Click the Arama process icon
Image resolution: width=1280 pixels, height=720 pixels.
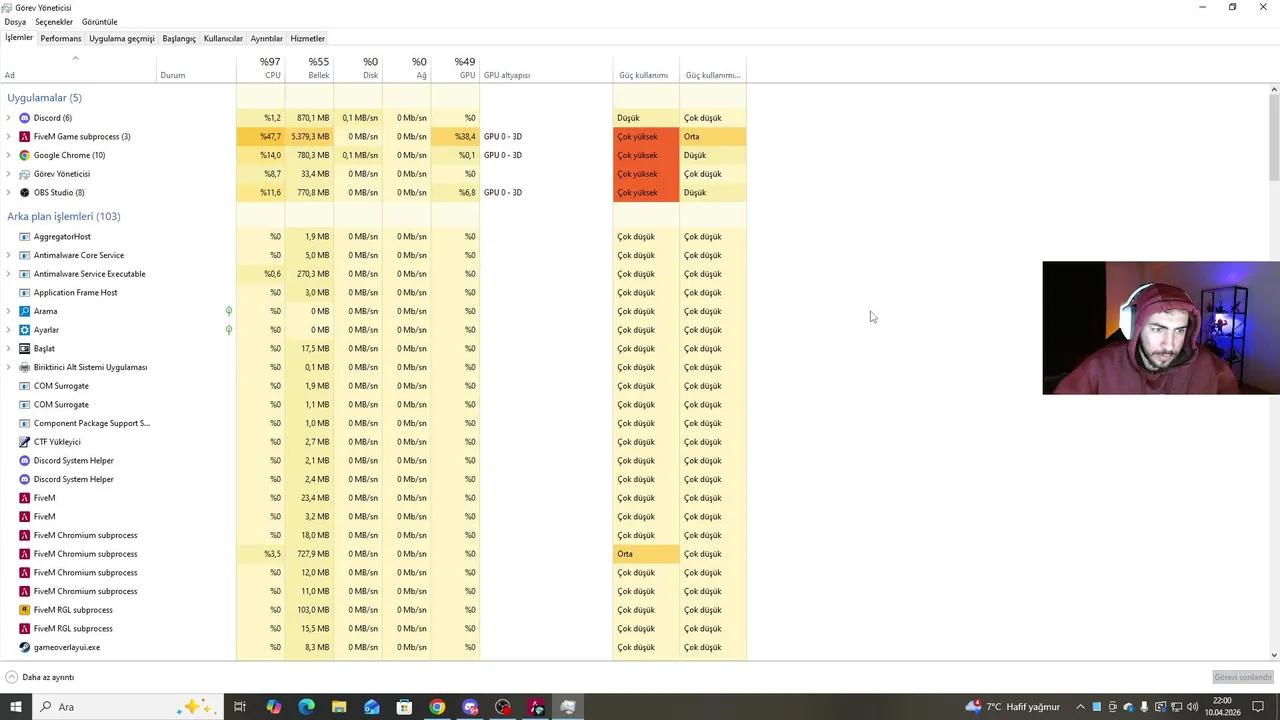(x=25, y=311)
